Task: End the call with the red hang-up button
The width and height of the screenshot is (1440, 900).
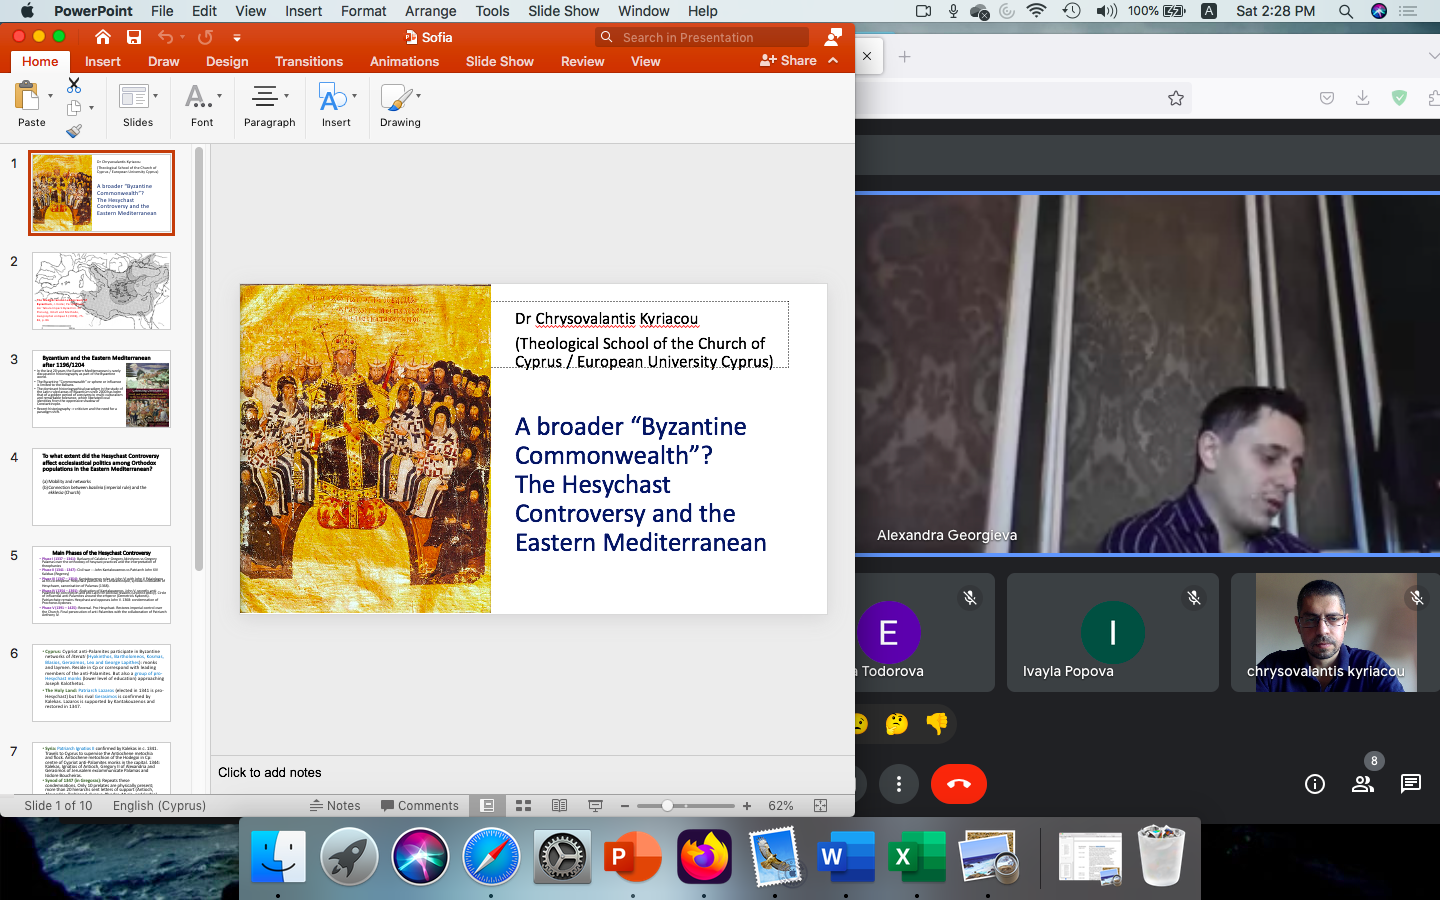Action: point(958,783)
